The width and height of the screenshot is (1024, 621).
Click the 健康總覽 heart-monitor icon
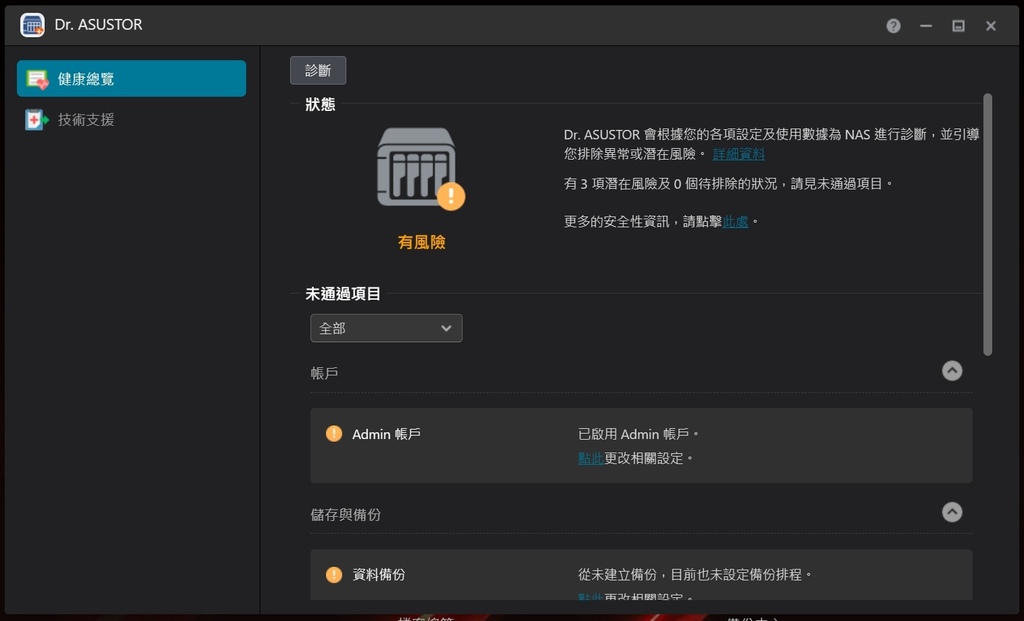(x=37, y=79)
